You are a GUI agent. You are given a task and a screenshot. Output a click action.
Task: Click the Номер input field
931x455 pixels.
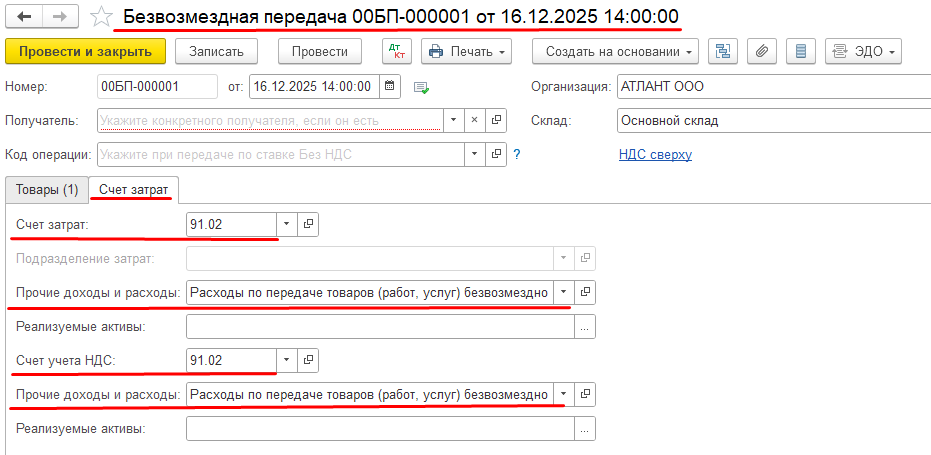pos(157,86)
